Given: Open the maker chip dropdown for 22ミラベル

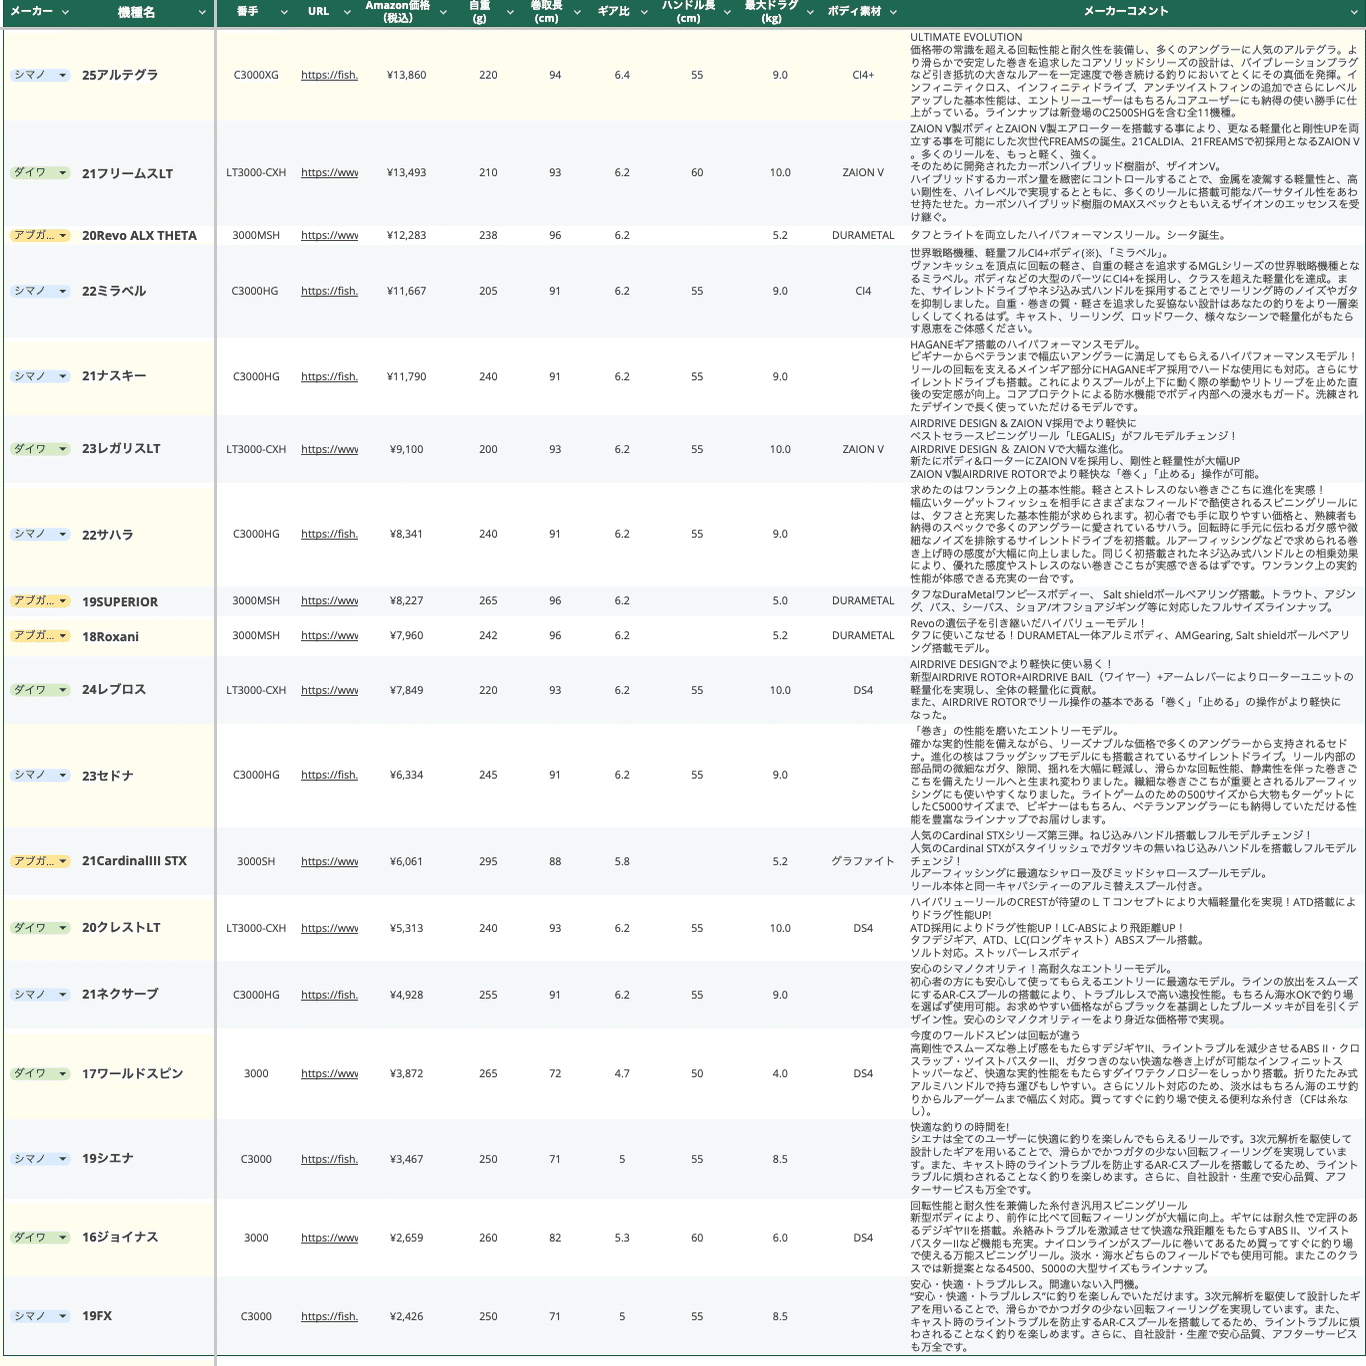Looking at the screenshot, I should (x=63, y=291).
